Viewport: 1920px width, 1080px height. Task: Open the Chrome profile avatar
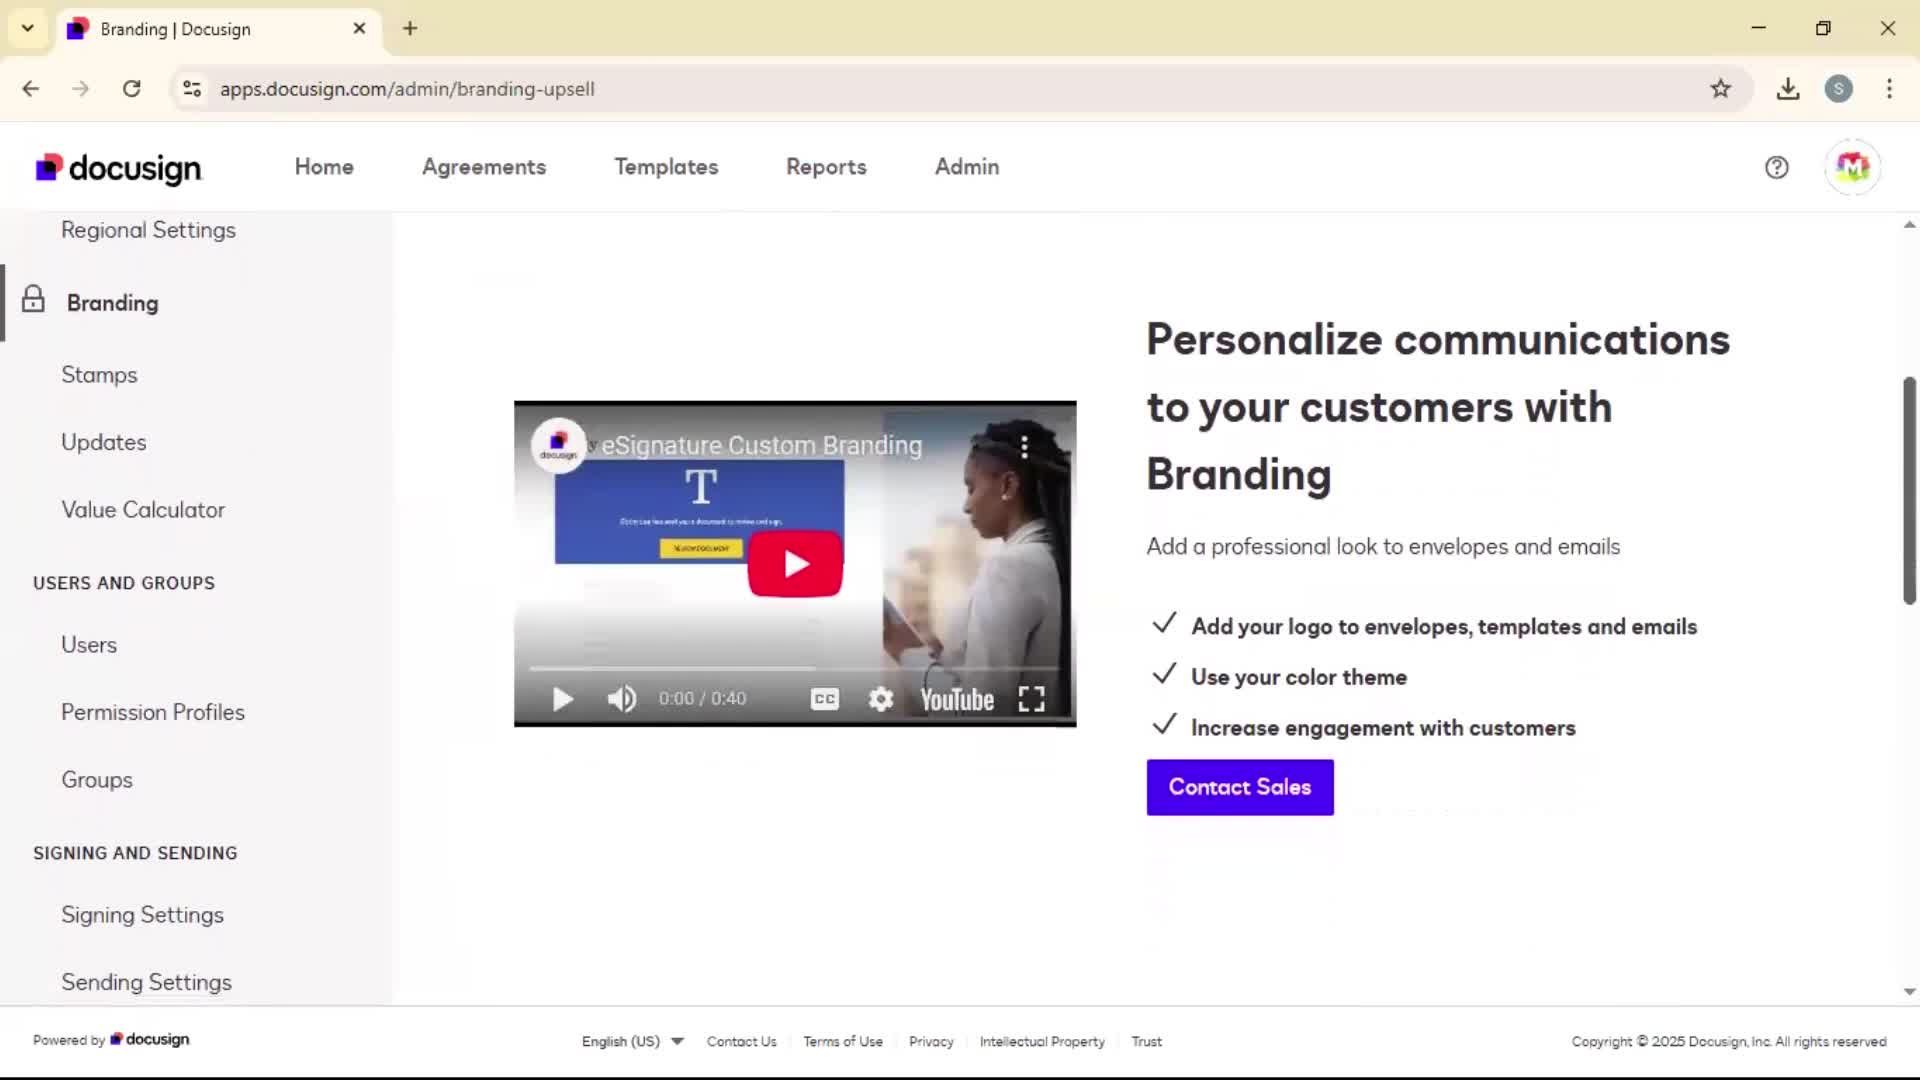[1838, 89]
